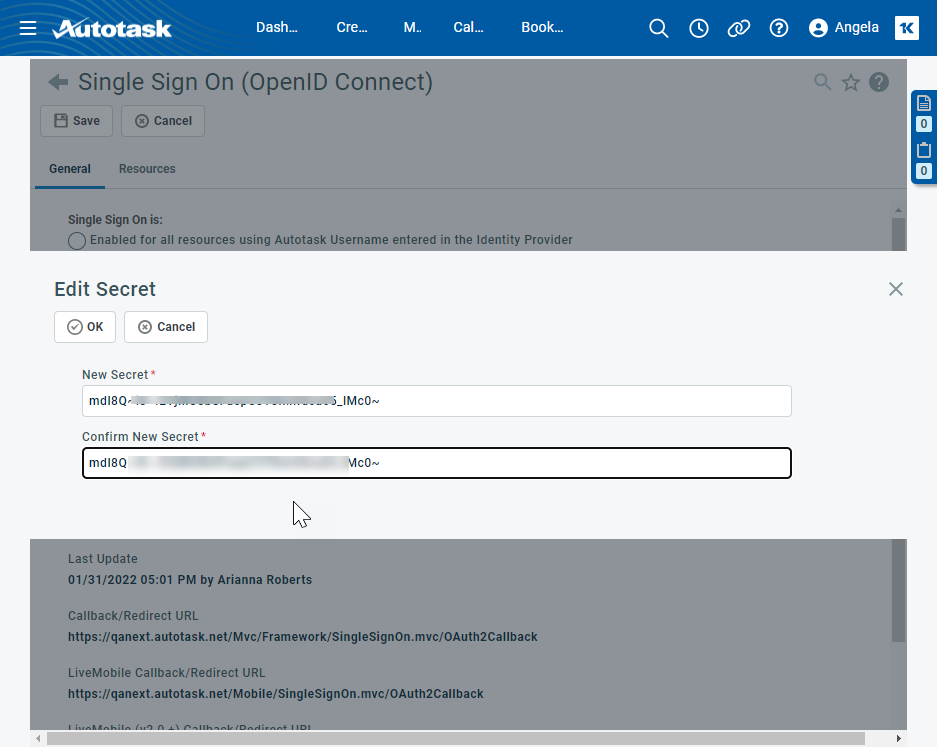937x747 pixels.
Task: Open the menu labeled M..
Action: (412, 27)
